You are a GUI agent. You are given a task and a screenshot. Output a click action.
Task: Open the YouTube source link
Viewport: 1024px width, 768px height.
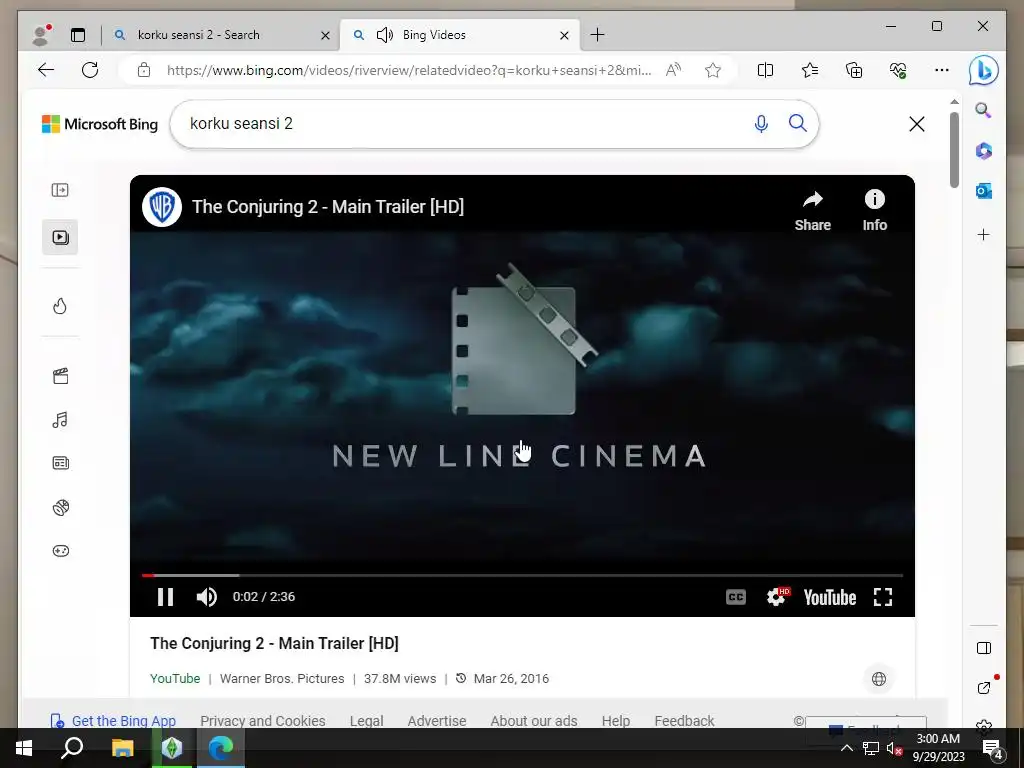pos(175,679)
